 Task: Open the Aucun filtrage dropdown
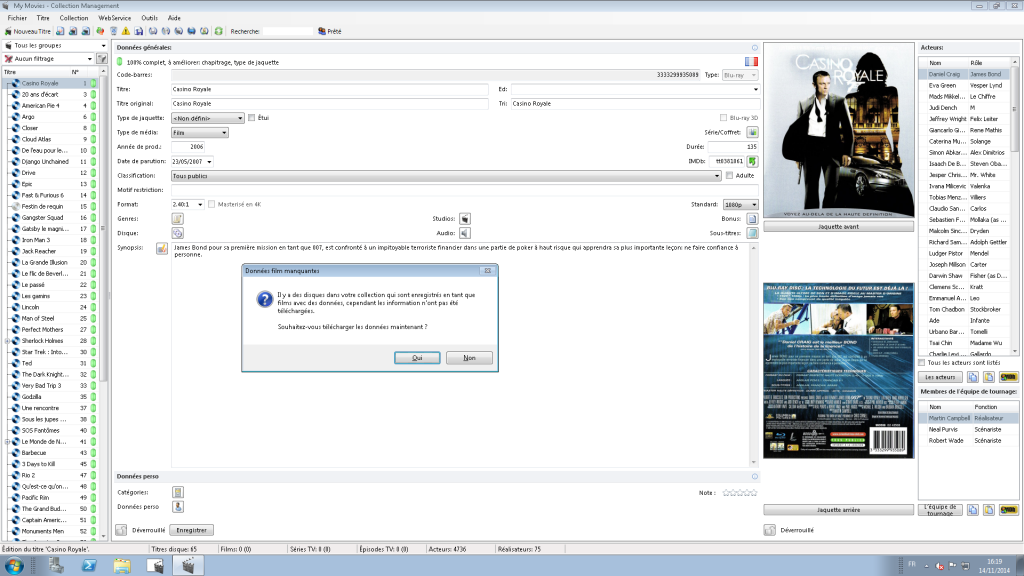pos(48,59)
